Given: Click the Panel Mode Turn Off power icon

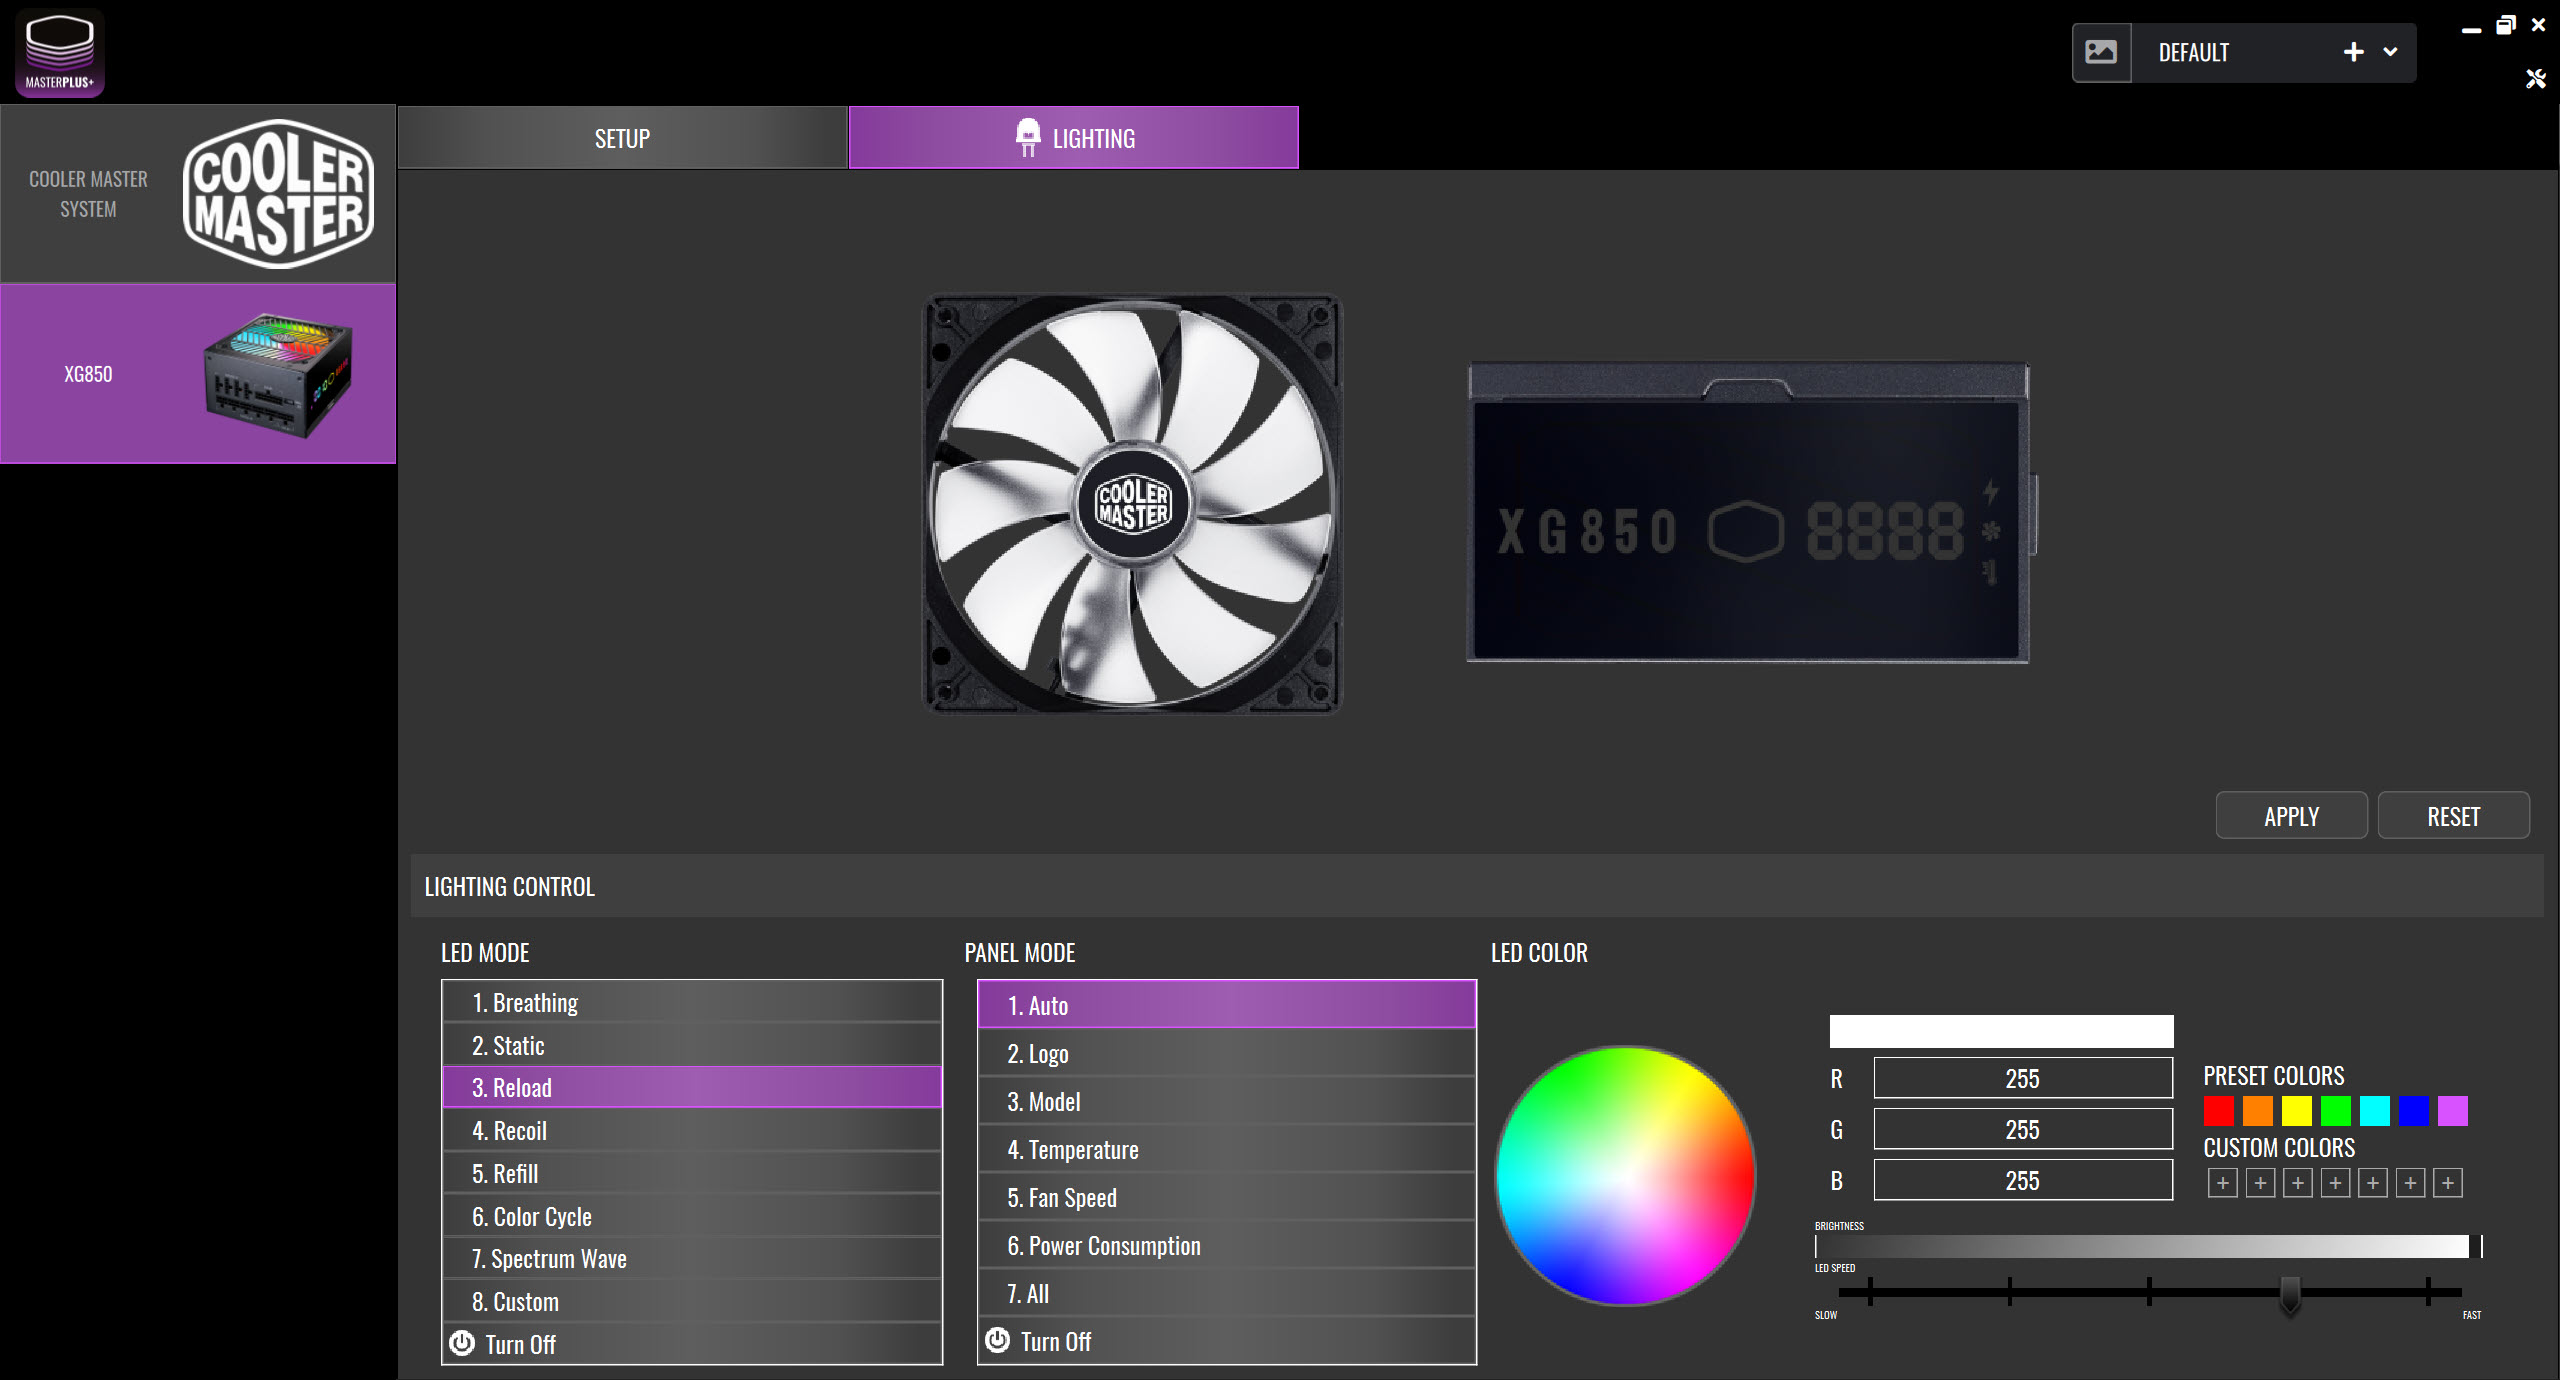Looking at the screenshot, I should [997, 1340].
